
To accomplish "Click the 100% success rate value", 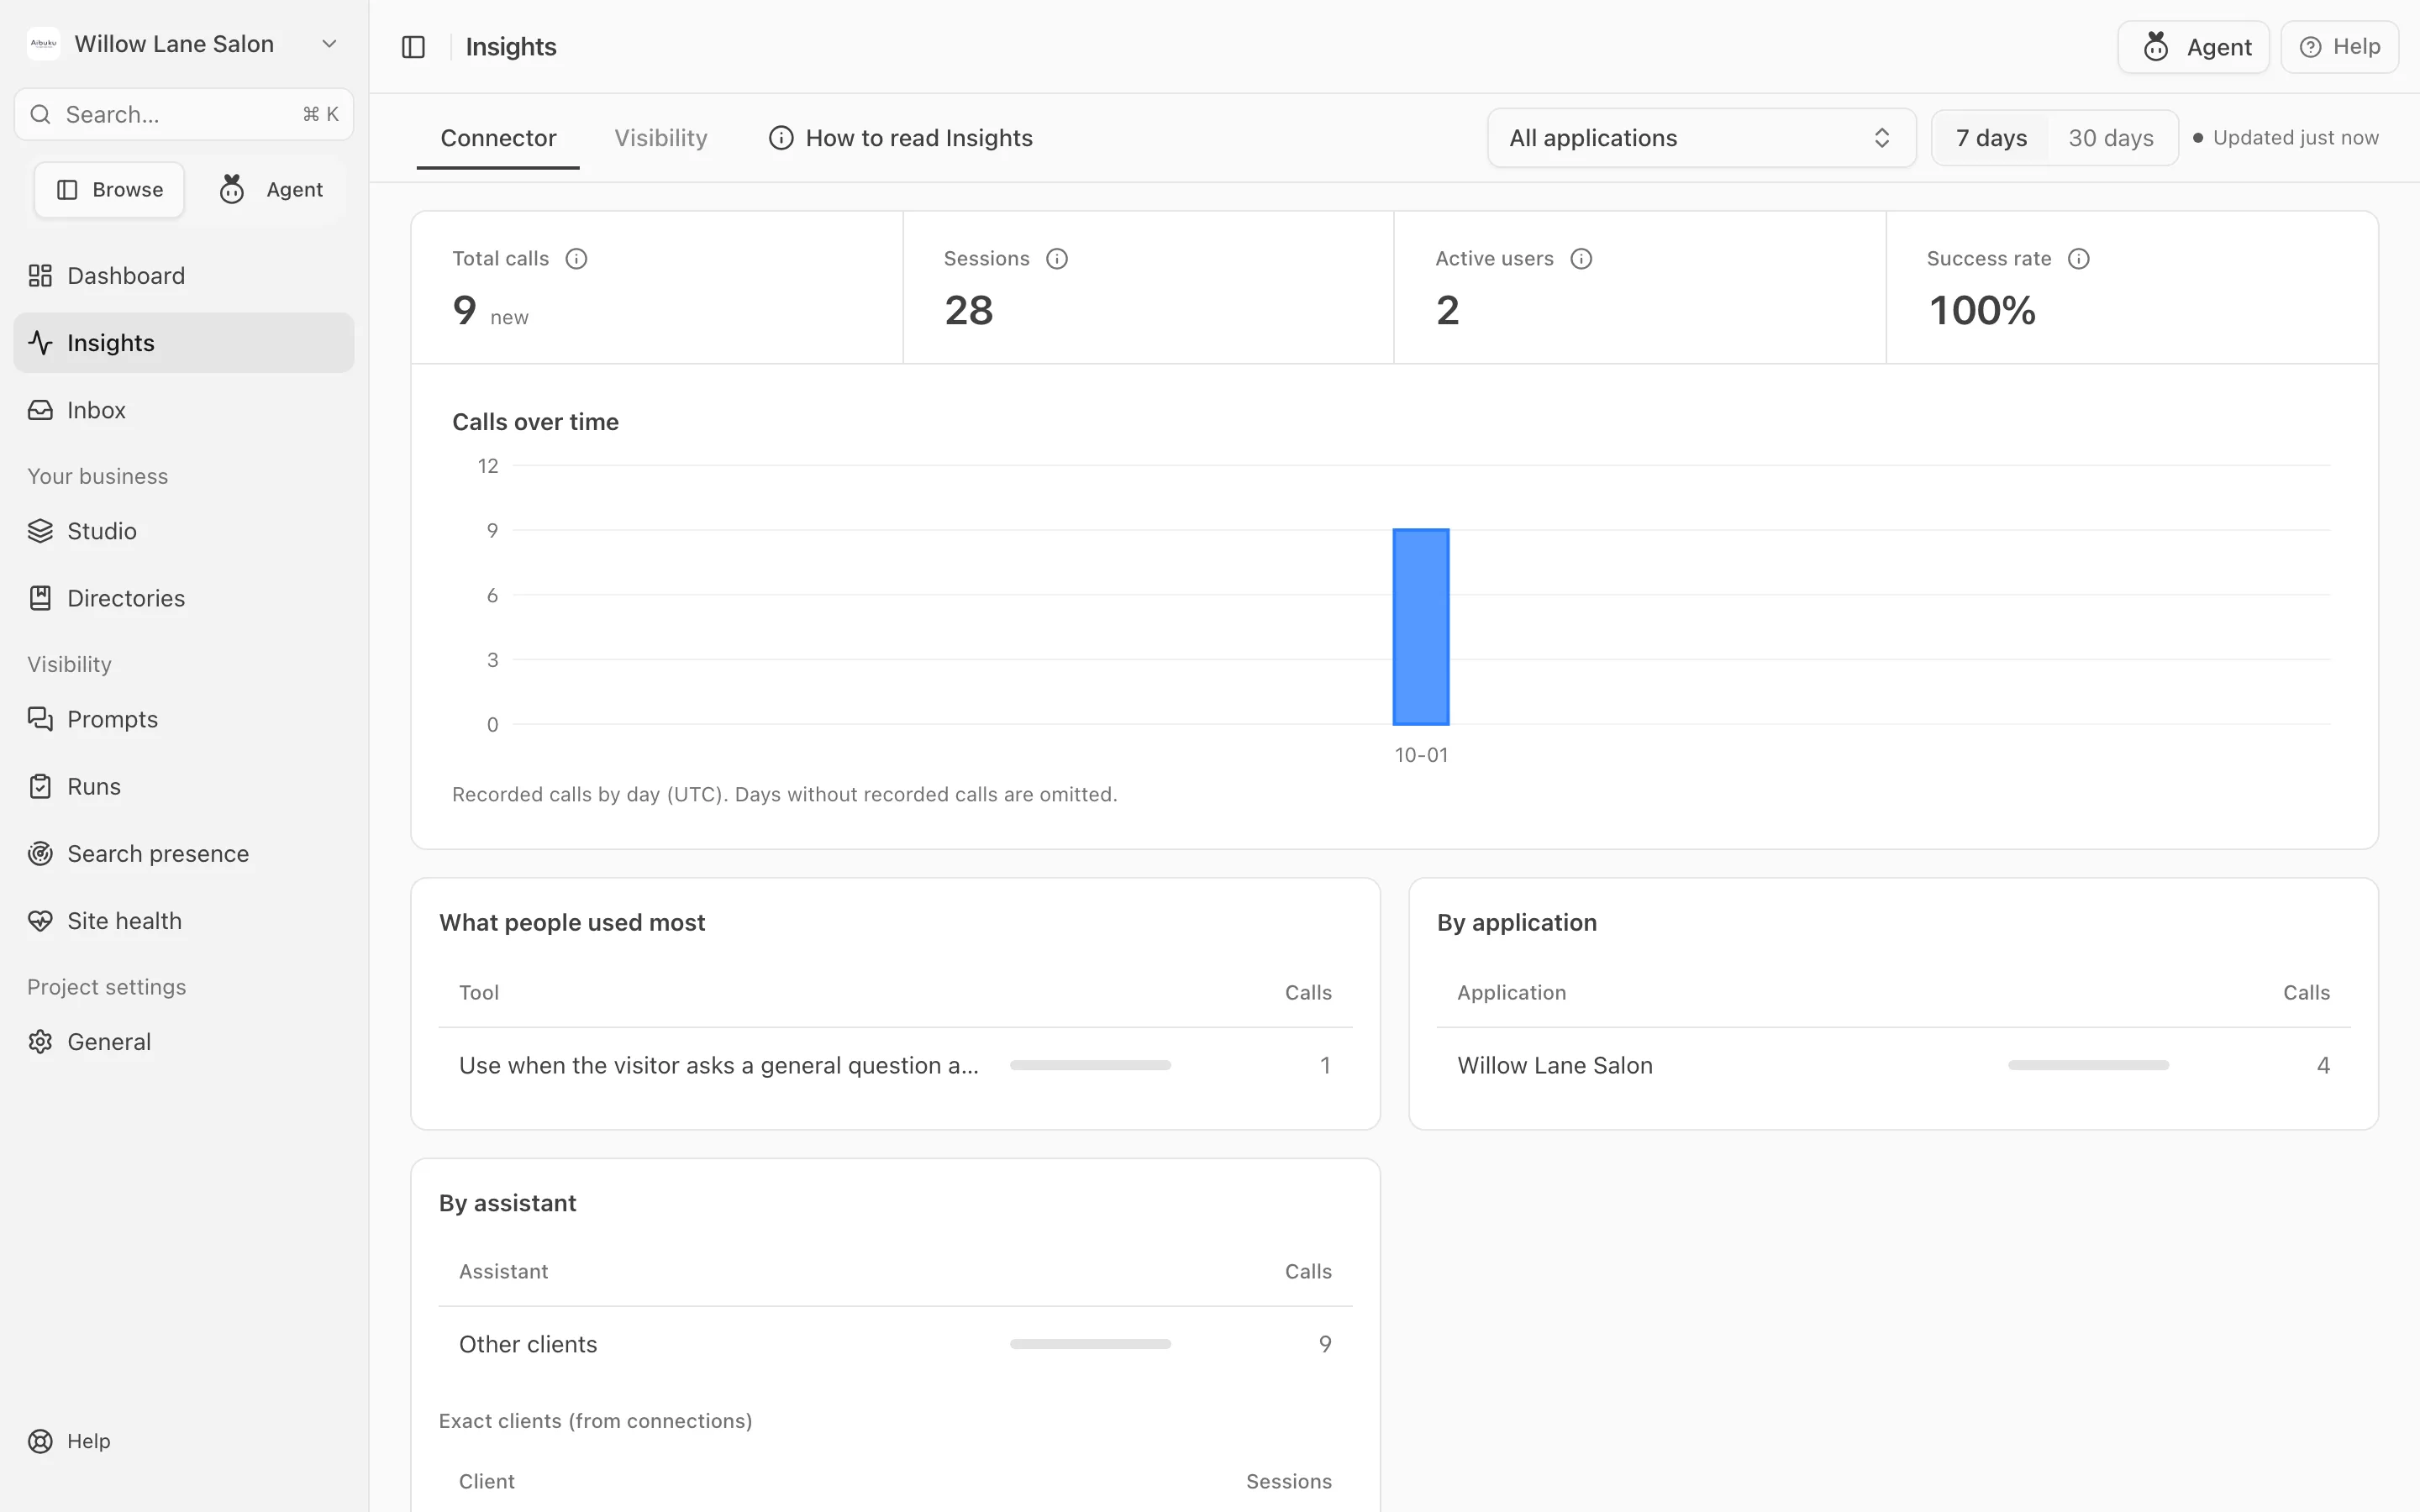I will tap(1982, 310).
